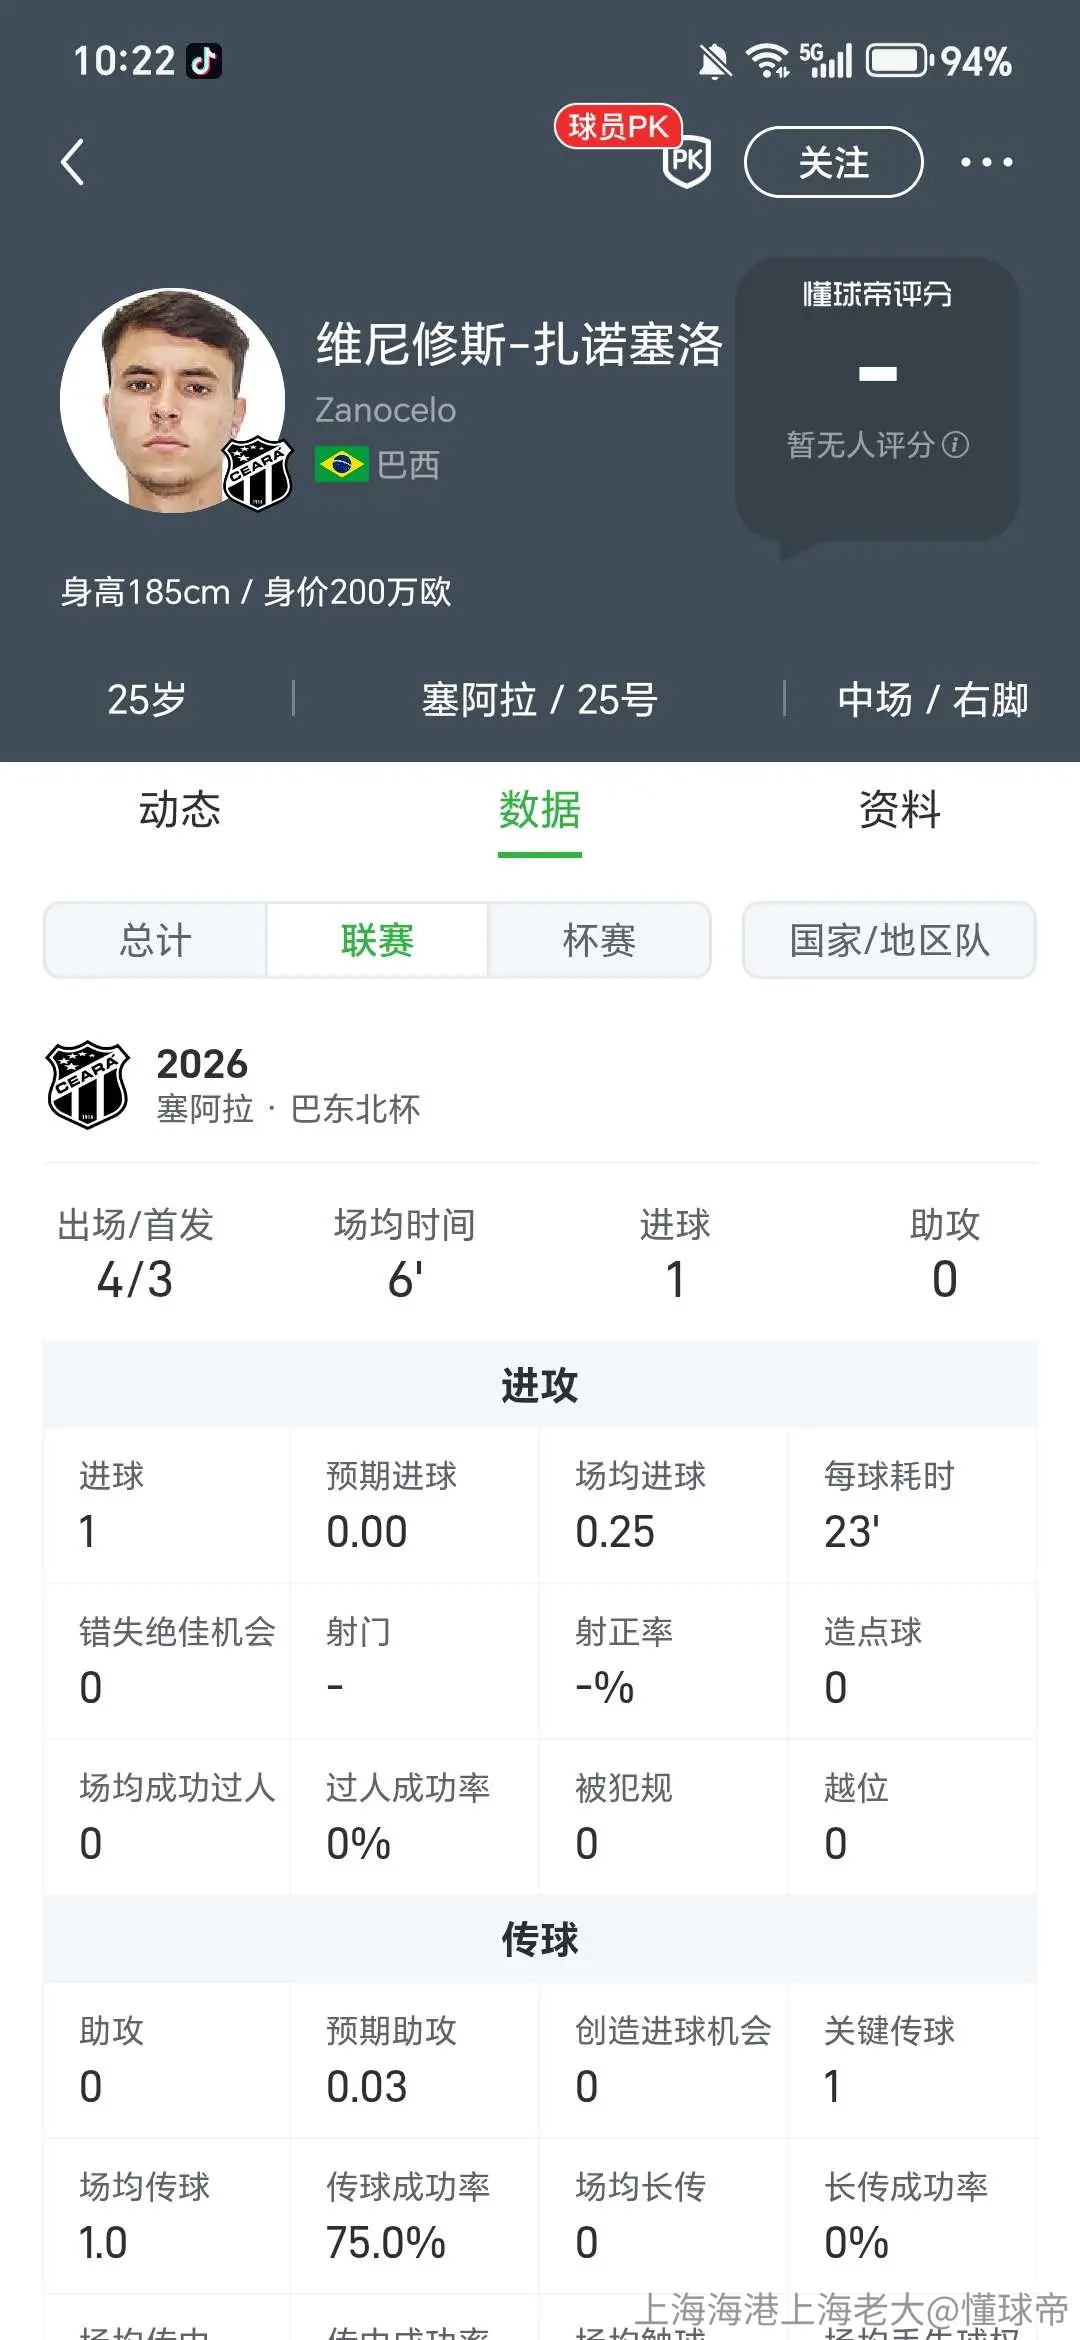Screen dimensions: 1080x2340
Task: Follow the player with 关注 button
Action: 833,162
